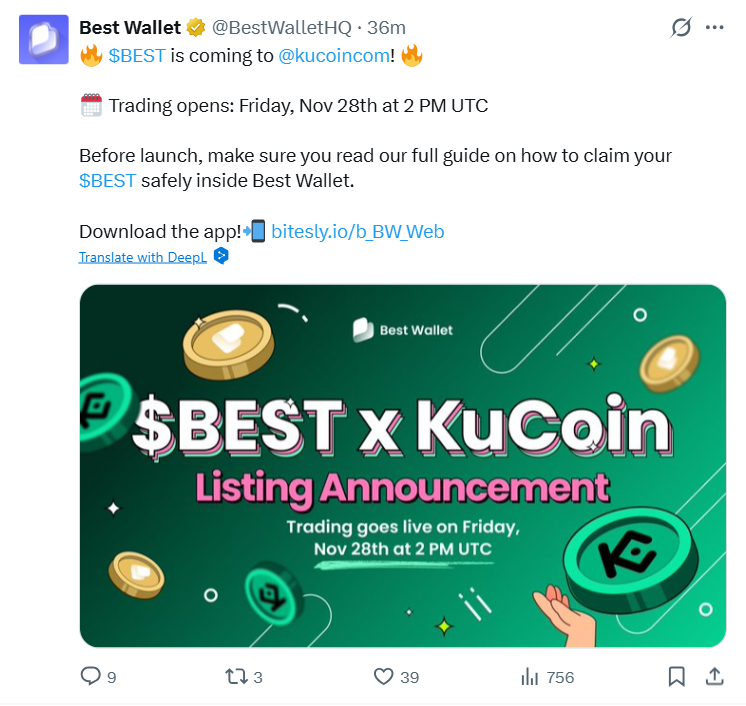Click the first $BEST cashtag
Screen dimensions: 746x706
(x=137, y=56)
